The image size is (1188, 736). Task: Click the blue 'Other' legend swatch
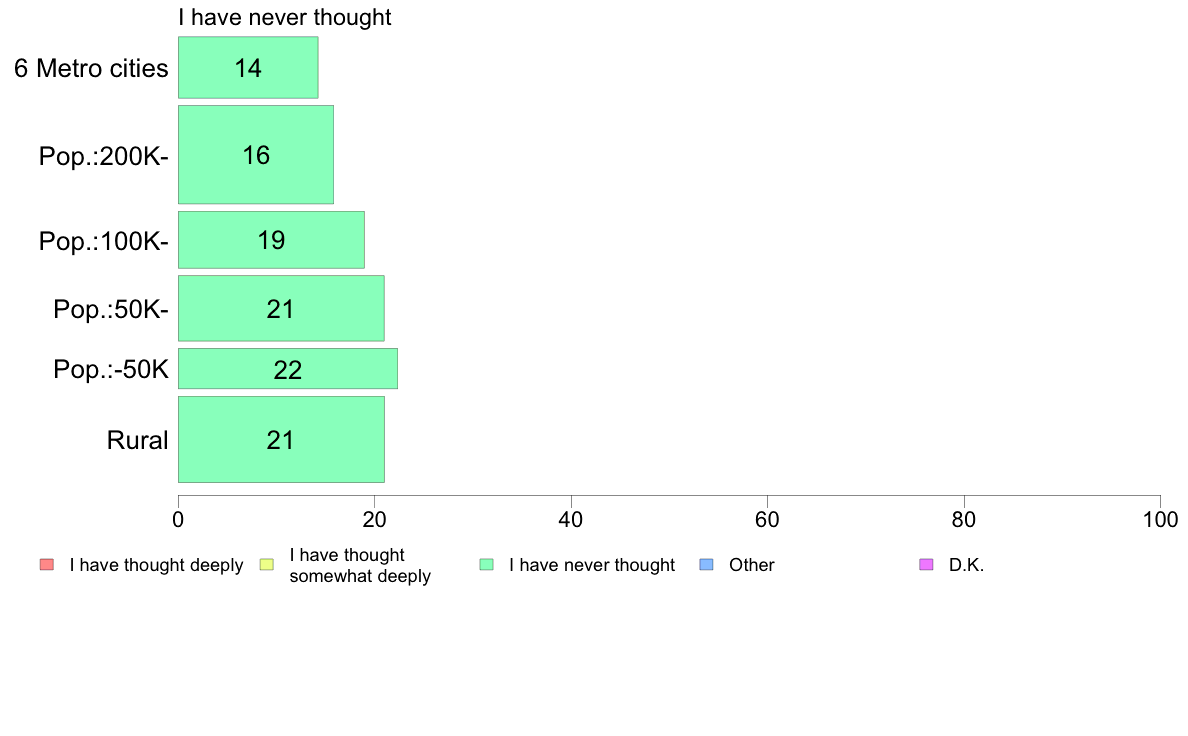pyautogui.click(x=706, y=565)
